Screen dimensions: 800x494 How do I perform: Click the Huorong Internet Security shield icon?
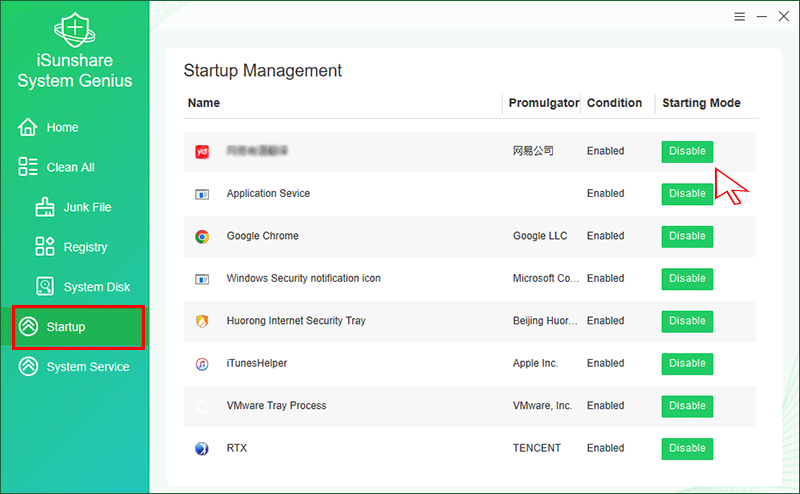[x=202, y=322]
